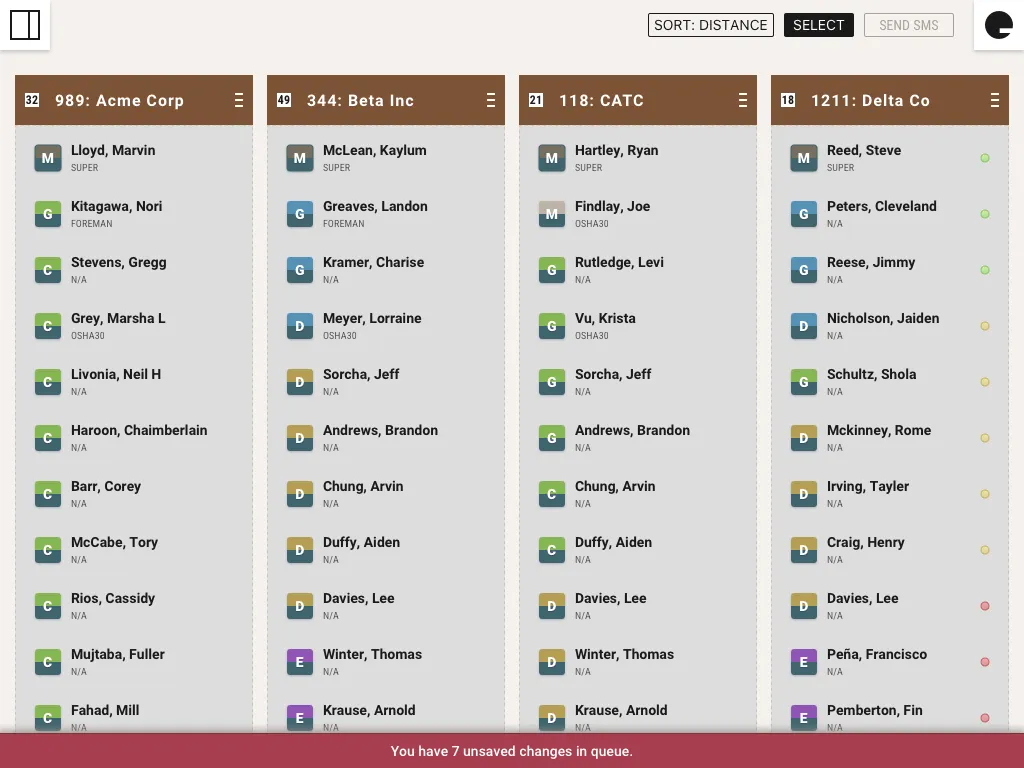This screenshot has height=768, width=1024.
Task: Click green status dot next to Reese, Jimmy
Action: [x=985, y=270]
